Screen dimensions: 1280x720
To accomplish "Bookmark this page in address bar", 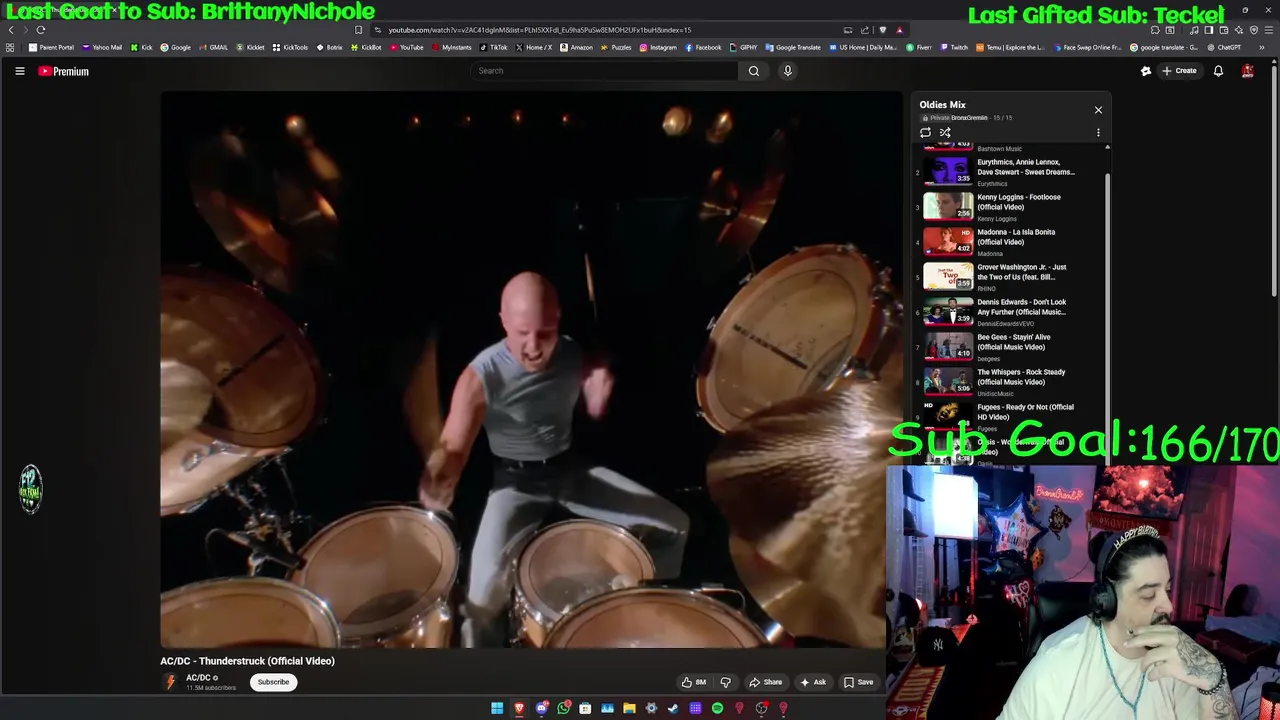I will 358,30.
